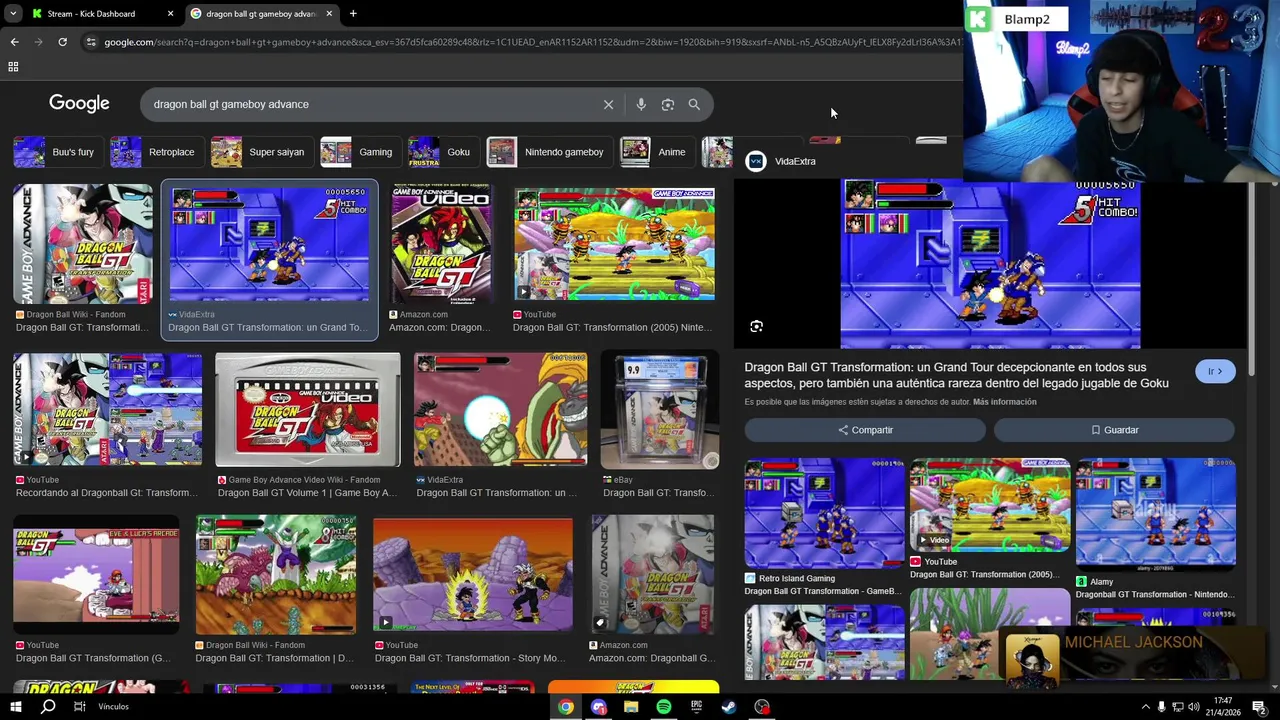Go back with the browser back arrow
This screenshot has width=1280, height=720.
pyautogui.click(x=14, y=42)
